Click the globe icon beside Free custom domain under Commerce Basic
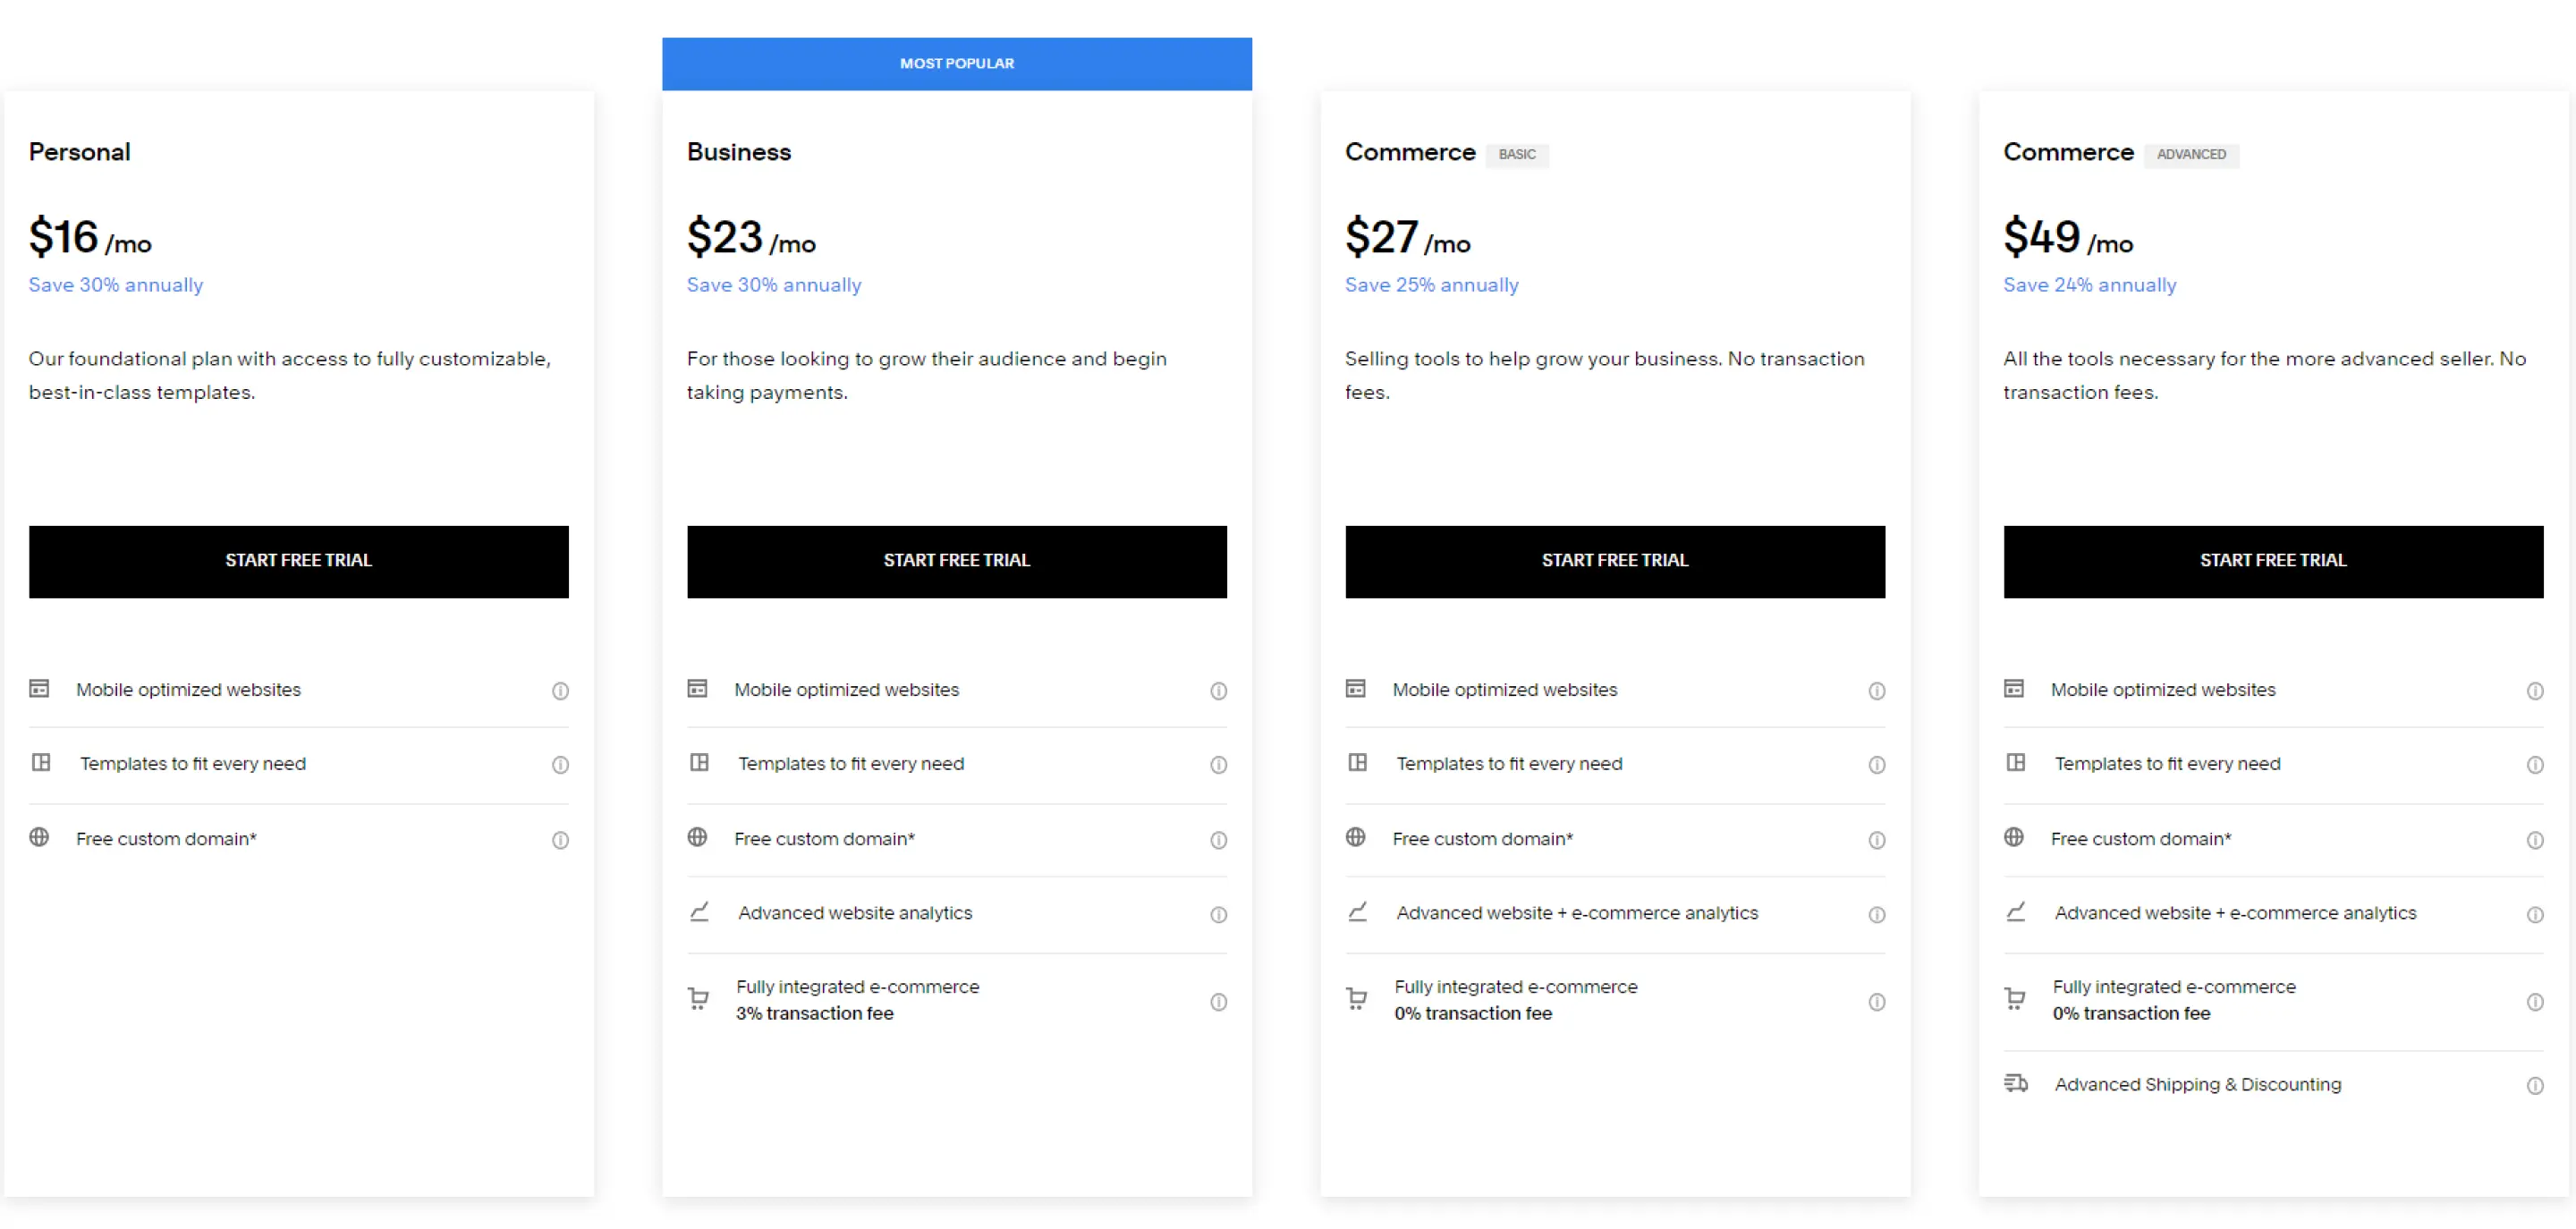The width and height of the screenshot is (2576, 1229). (1357, 838)
